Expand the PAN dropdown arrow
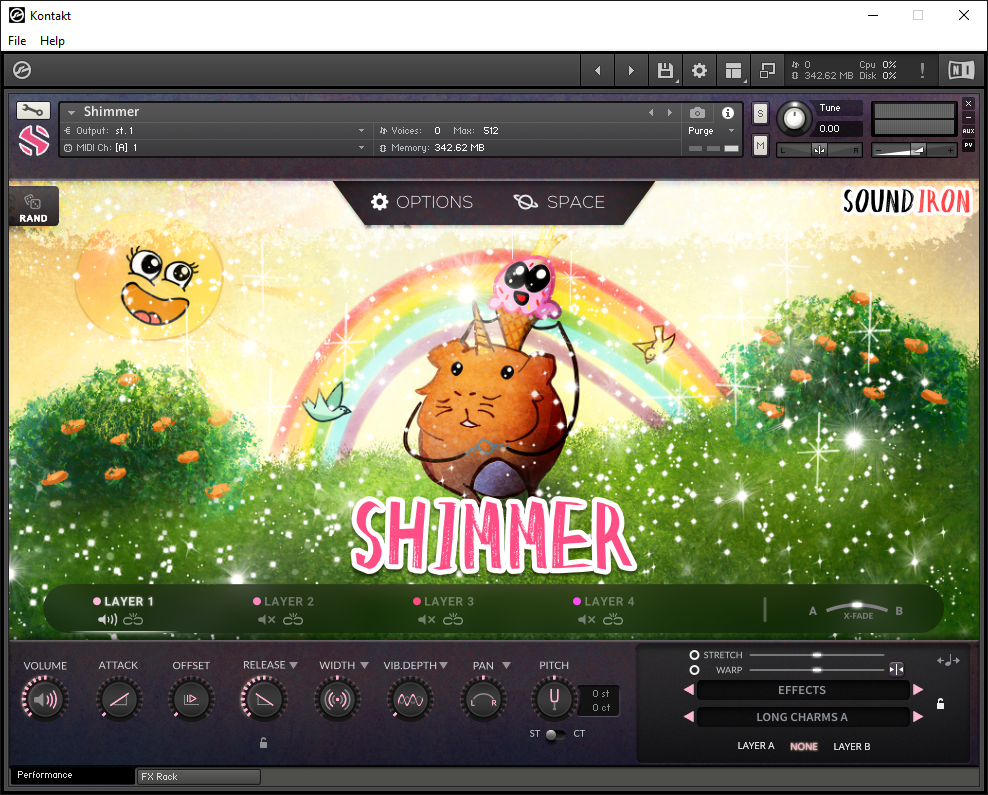This screenshot has width=988, height=795. pyautogui.click(x=506, y=665)
